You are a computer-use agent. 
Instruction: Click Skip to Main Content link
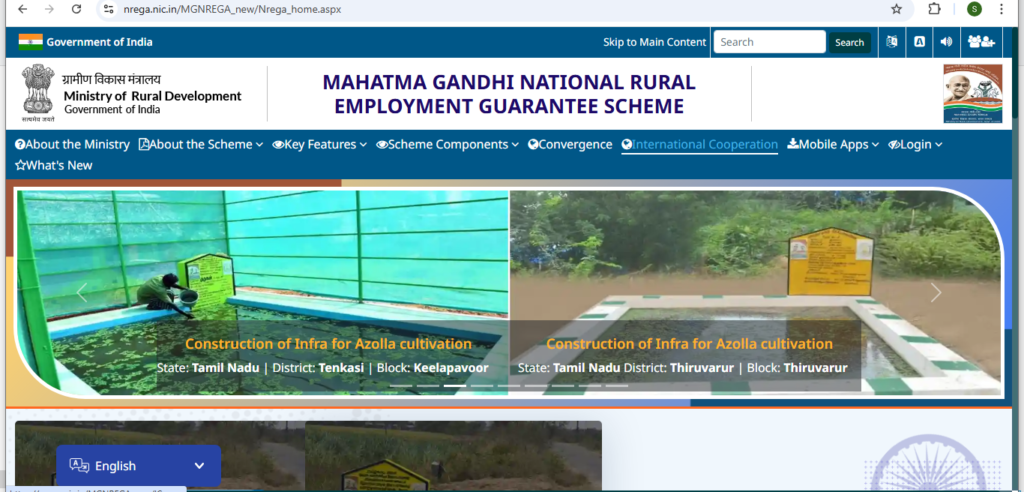654,42
